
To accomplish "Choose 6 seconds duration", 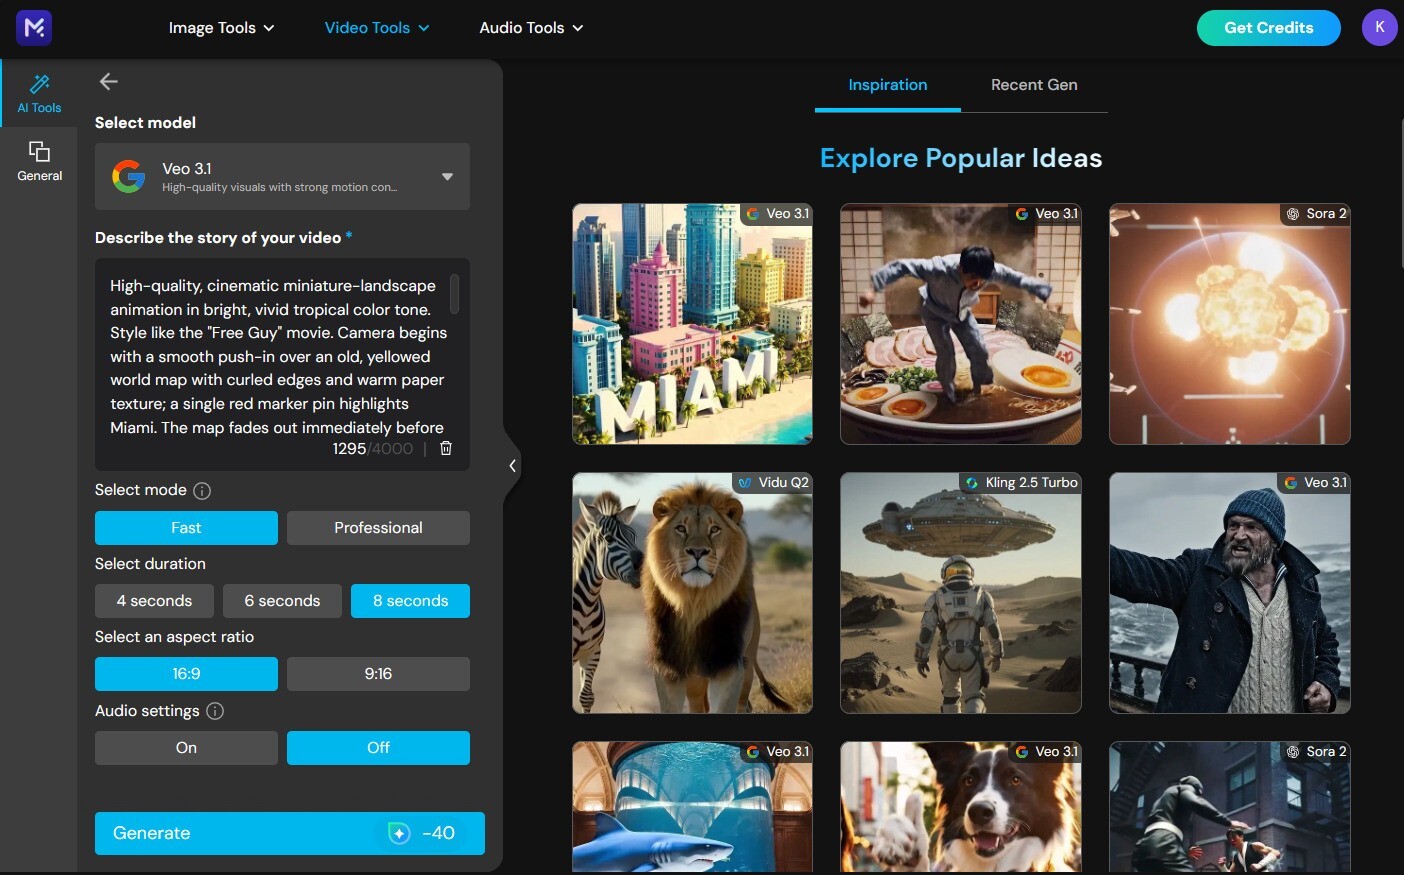I will (x=282, y=601).
